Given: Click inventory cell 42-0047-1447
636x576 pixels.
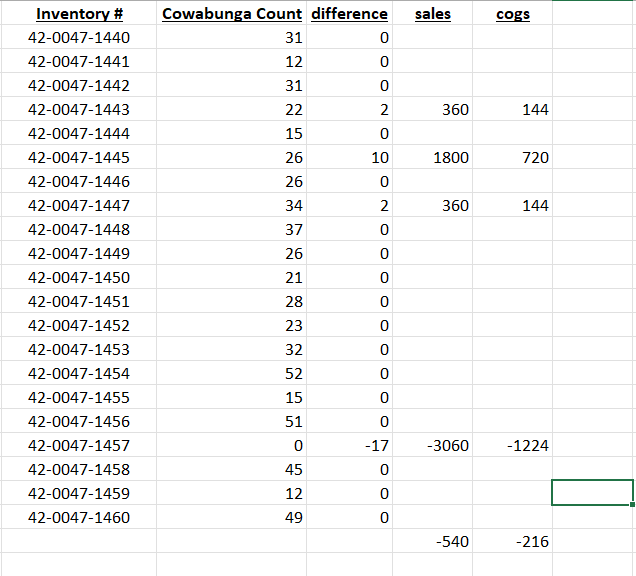Looking at the screenshot, I should [x=79, y=205].
